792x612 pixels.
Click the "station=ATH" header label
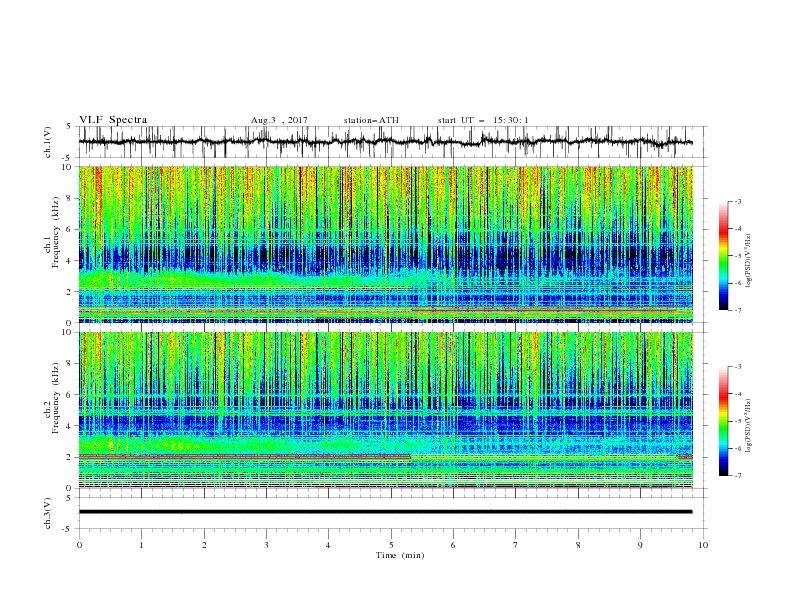(371, 120)
